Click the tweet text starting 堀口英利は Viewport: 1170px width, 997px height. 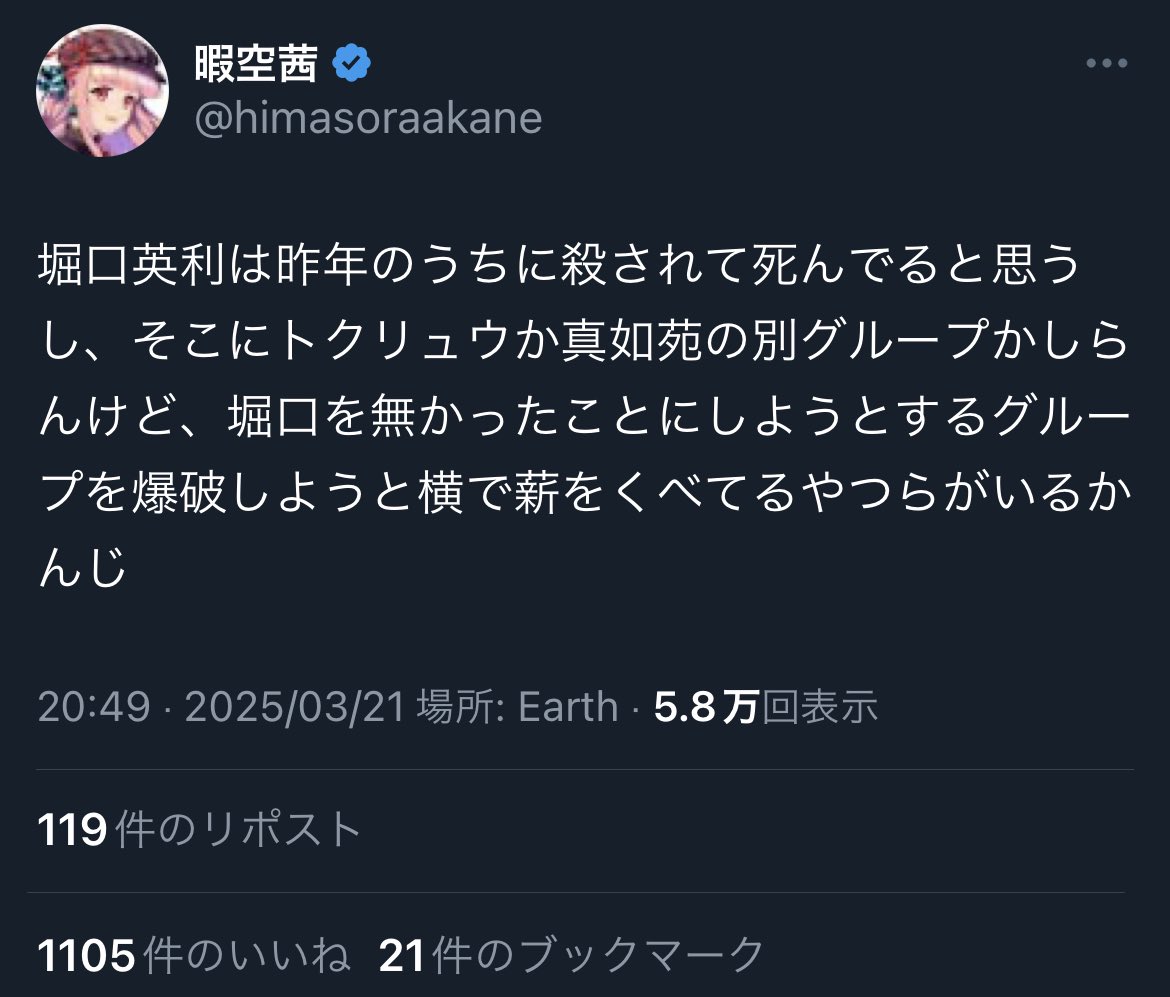(x=560, y=266)
